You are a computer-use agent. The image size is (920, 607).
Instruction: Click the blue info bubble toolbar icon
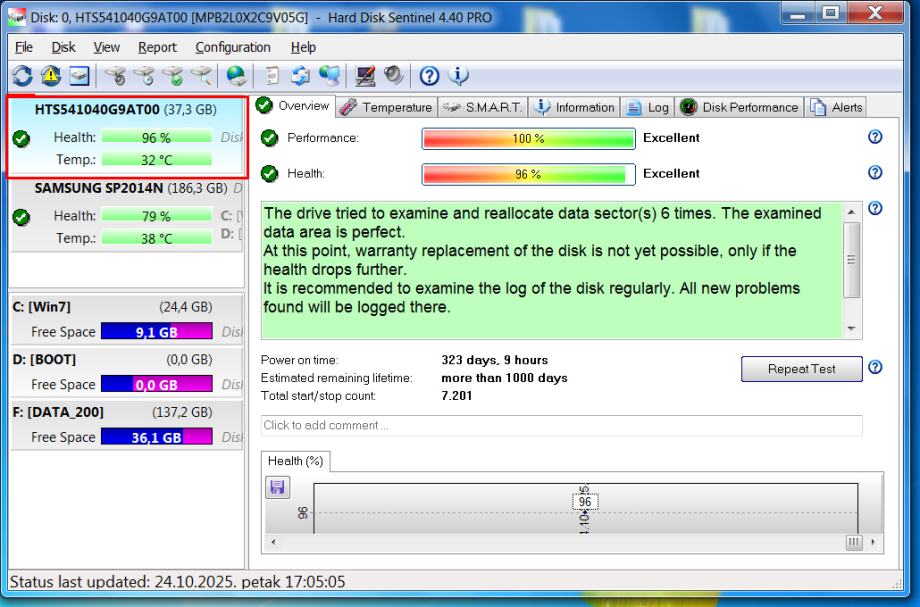pyautogui.click(x=458, y=75)
